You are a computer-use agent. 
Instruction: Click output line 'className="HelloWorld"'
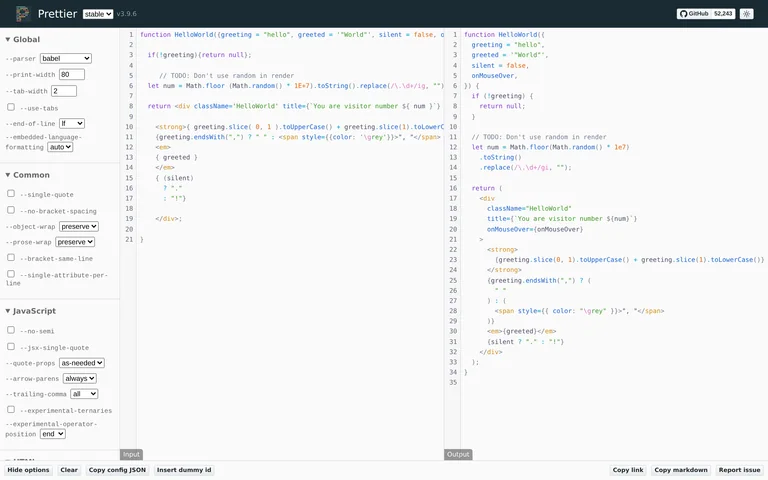click(x=529, y=209)
